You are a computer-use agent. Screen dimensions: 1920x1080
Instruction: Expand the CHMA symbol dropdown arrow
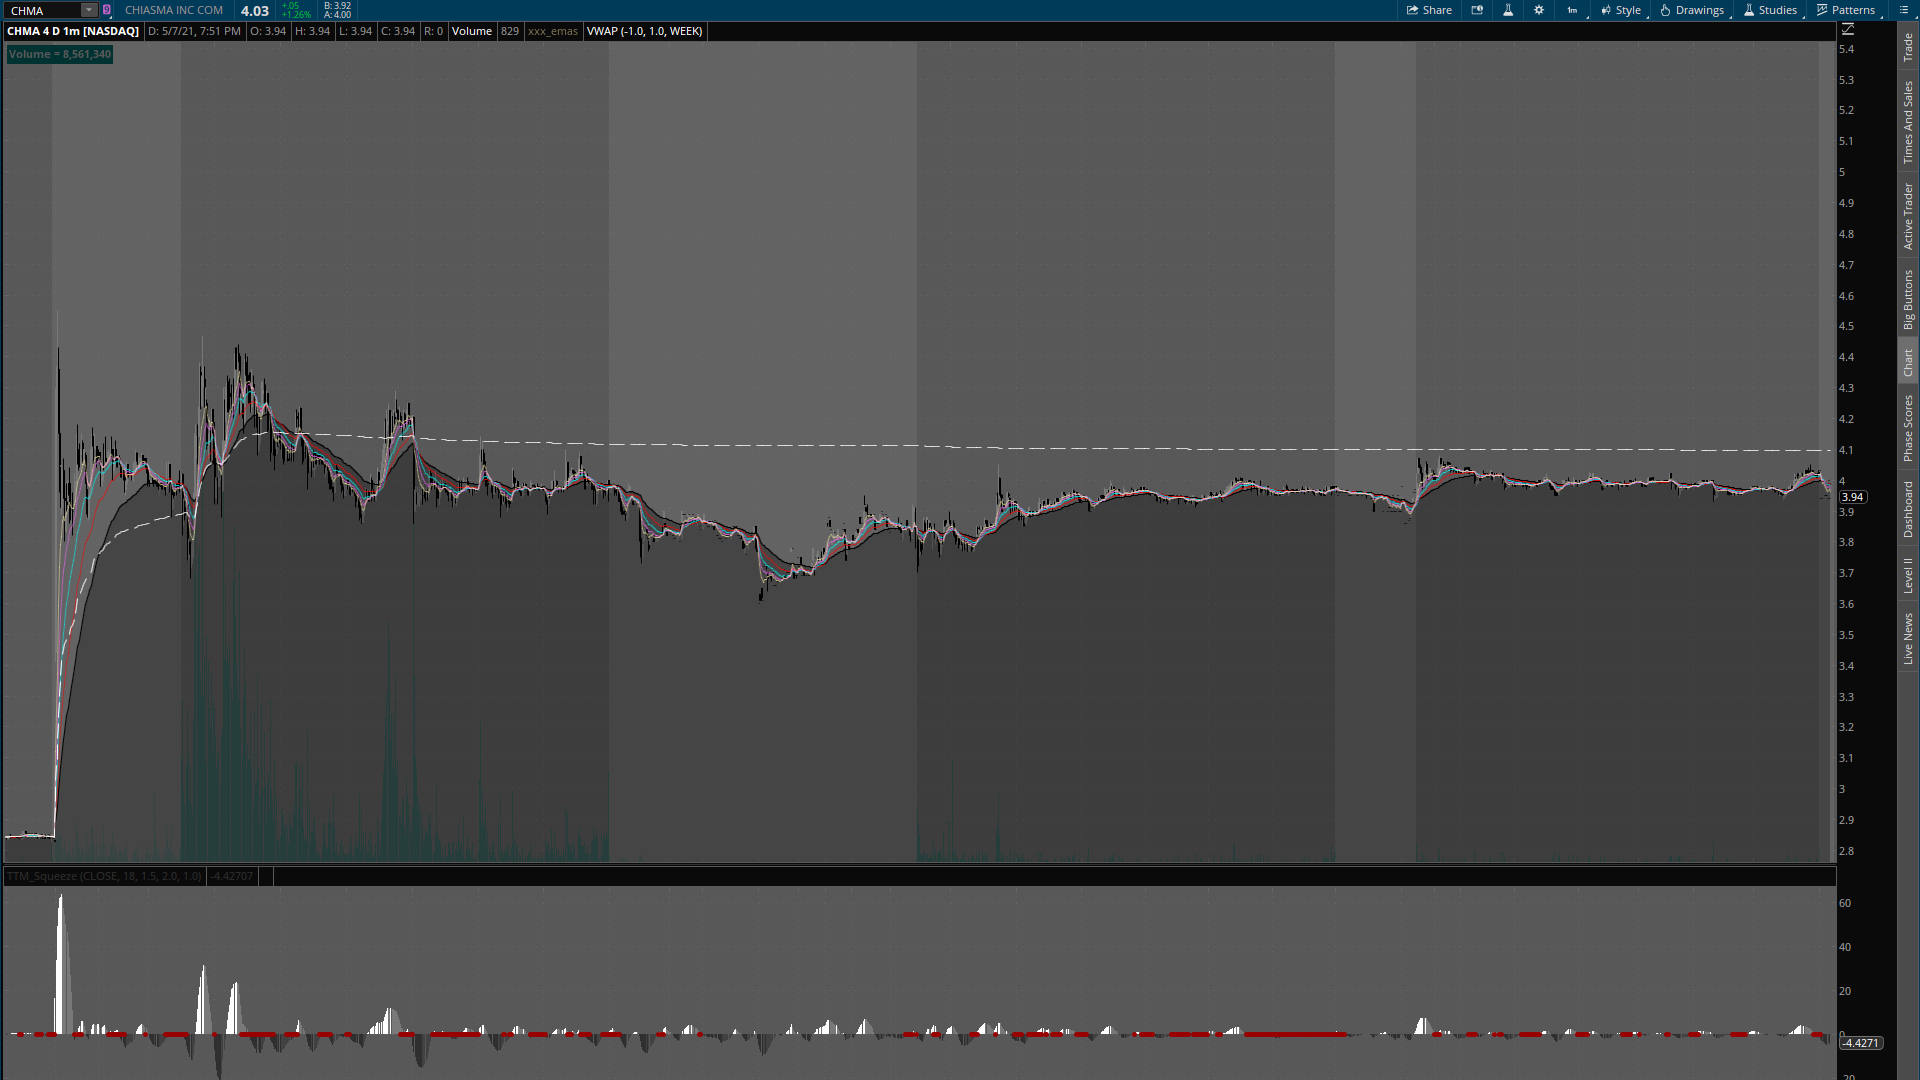pos(89,10)
